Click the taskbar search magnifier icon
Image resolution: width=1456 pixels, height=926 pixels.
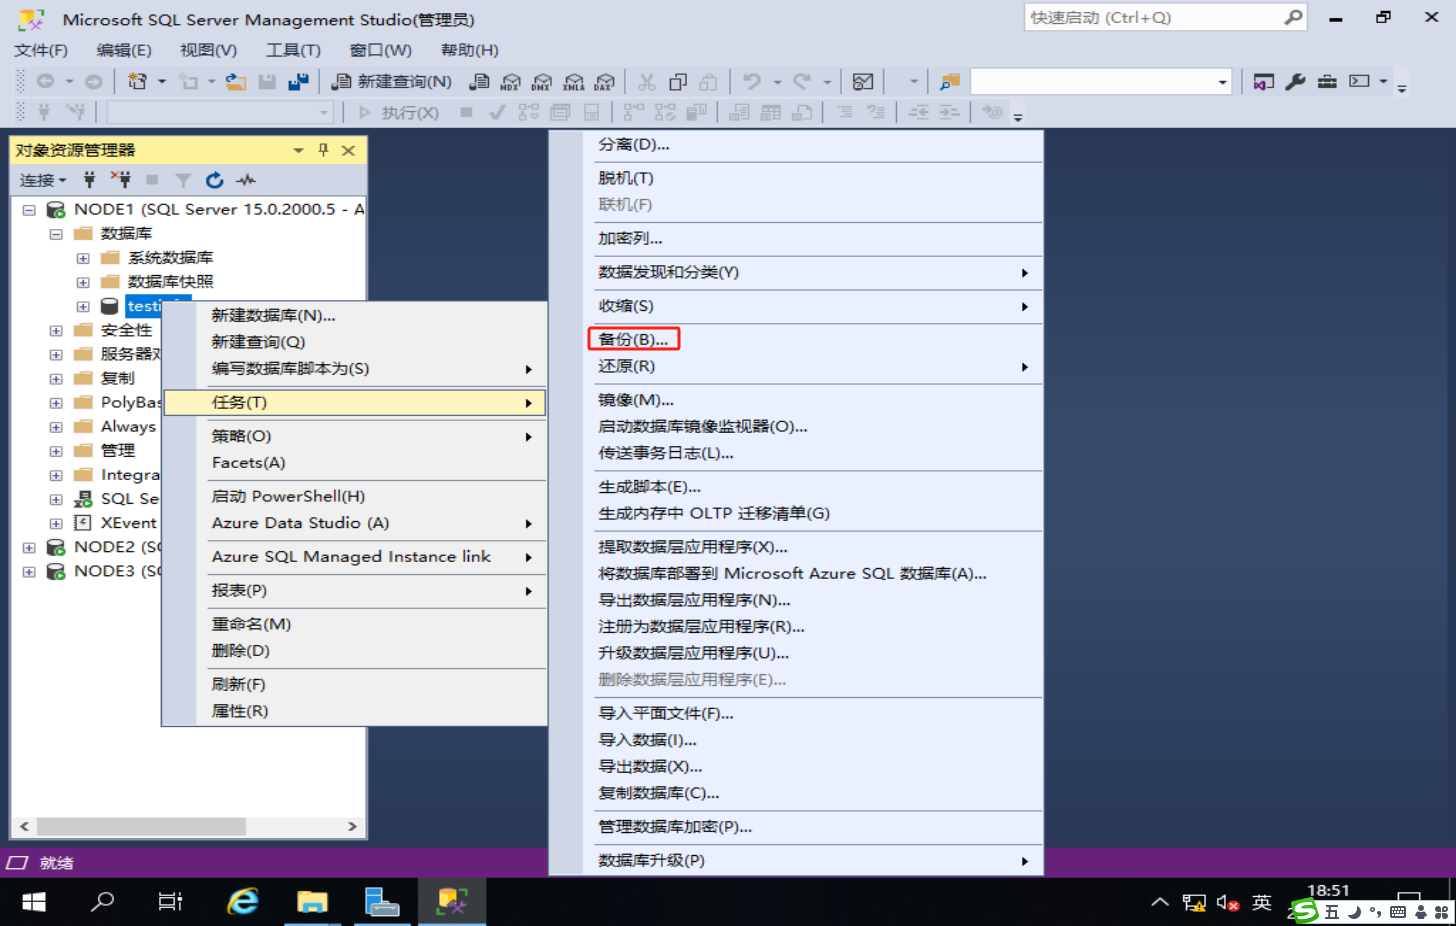click(102, 902)
